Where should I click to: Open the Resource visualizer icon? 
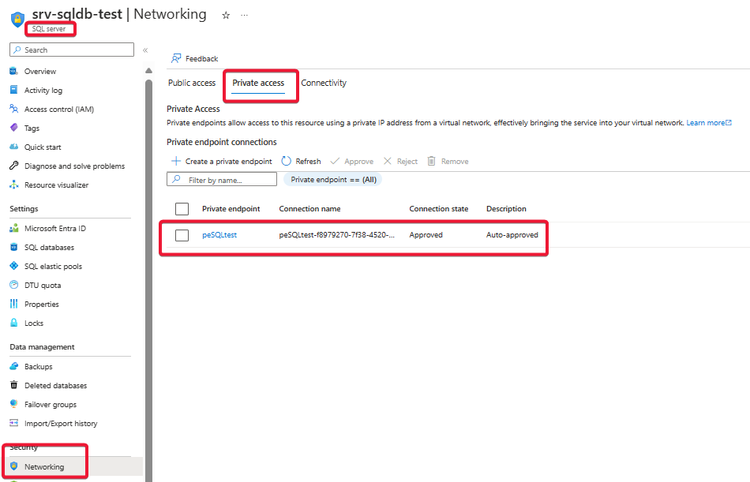coord(14,185)
